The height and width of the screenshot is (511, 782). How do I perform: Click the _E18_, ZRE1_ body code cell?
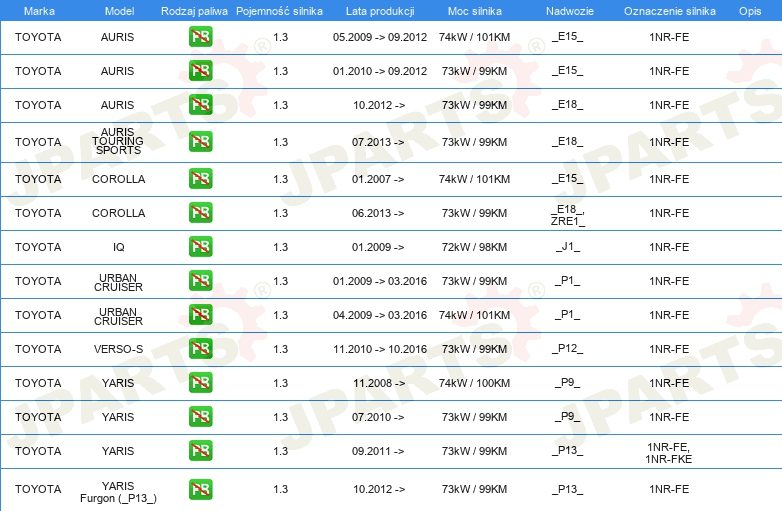pos(568,215)
